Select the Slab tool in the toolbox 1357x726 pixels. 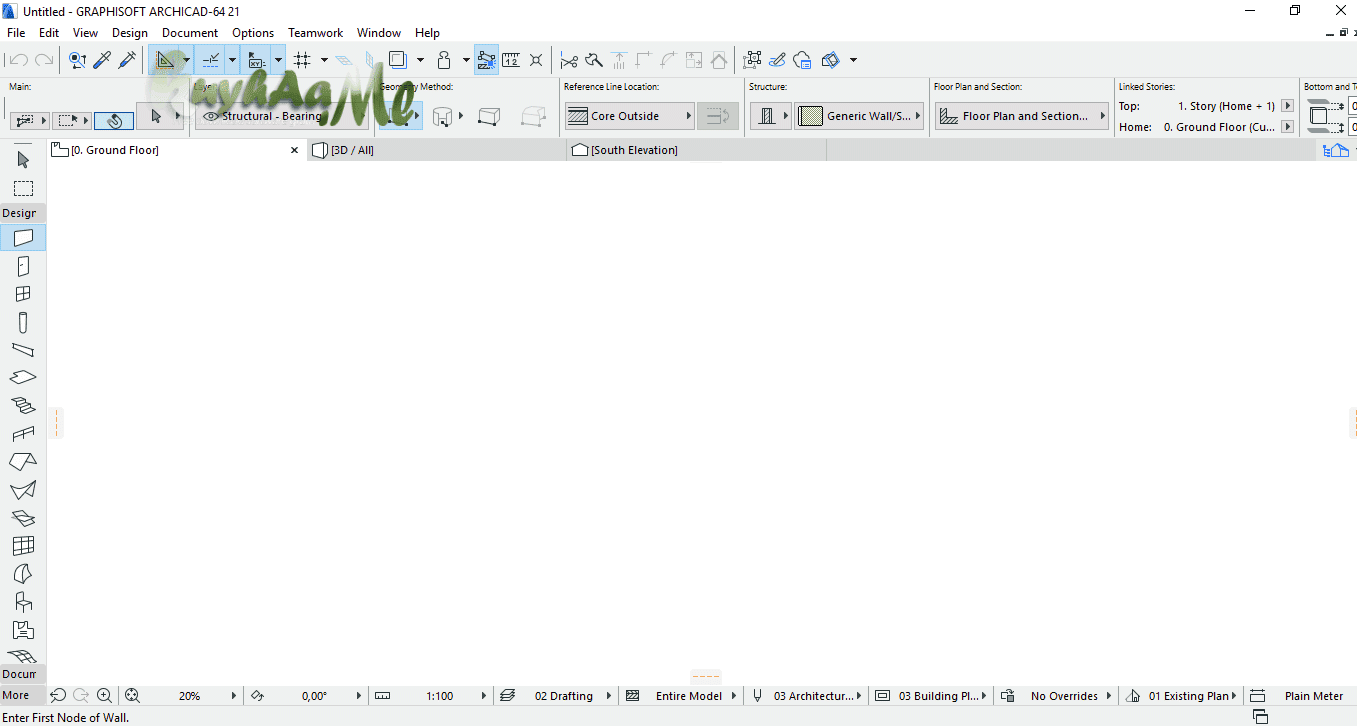(x=23, y=377)
